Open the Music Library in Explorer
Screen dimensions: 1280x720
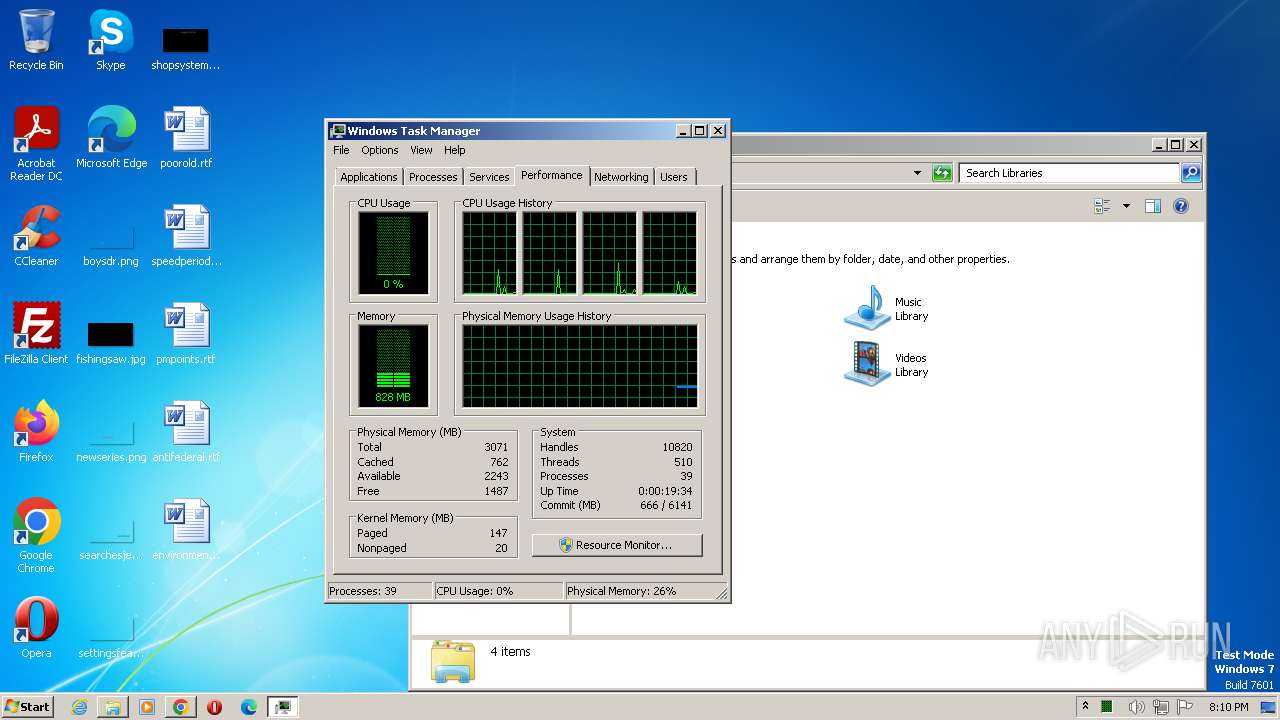pos(887,308)
